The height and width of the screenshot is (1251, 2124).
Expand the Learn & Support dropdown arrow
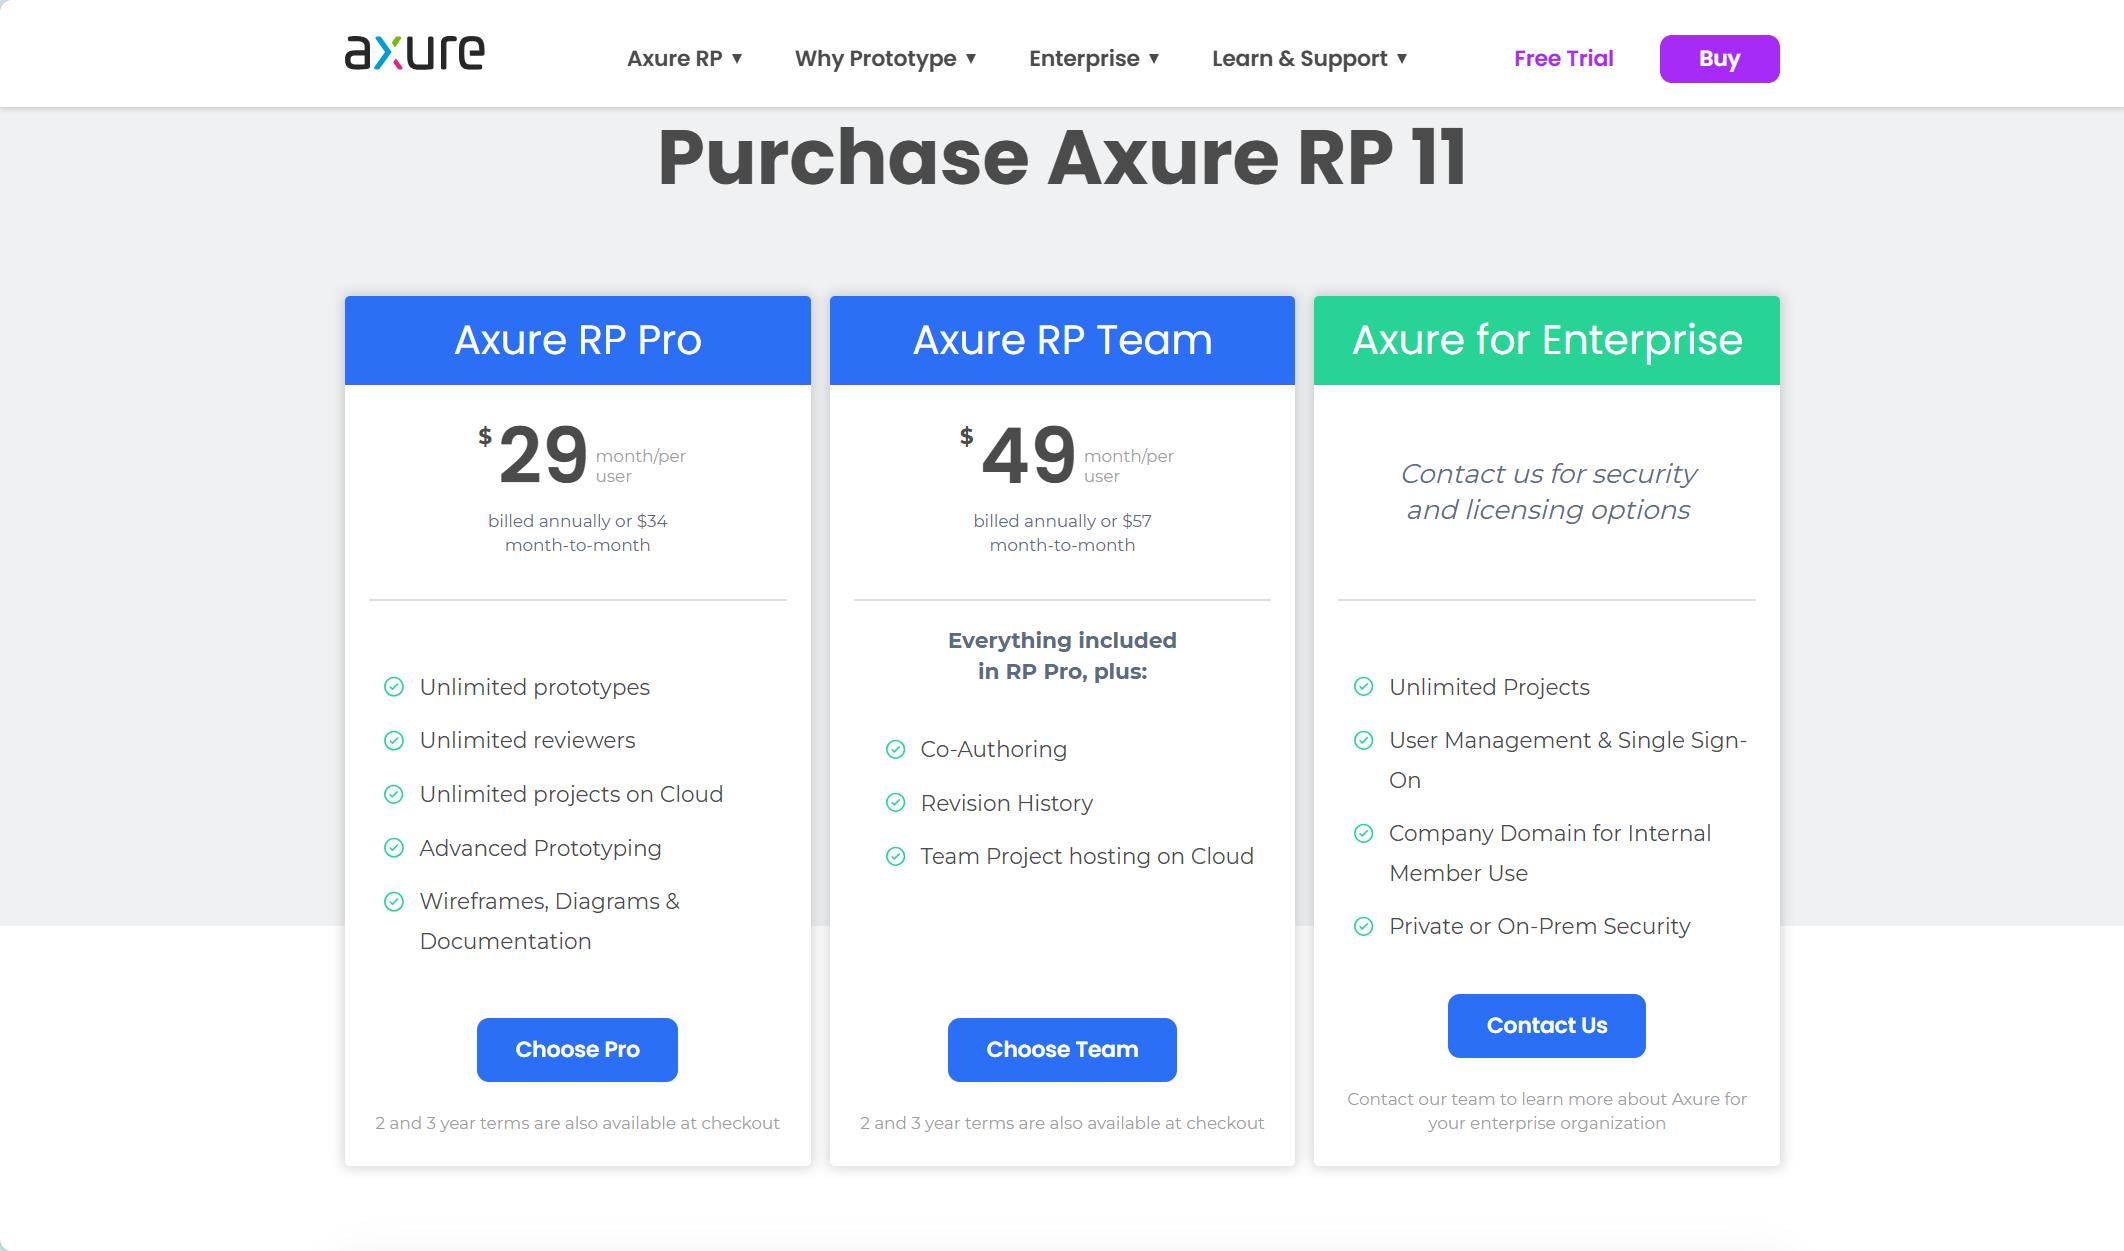click(1402, 59)
